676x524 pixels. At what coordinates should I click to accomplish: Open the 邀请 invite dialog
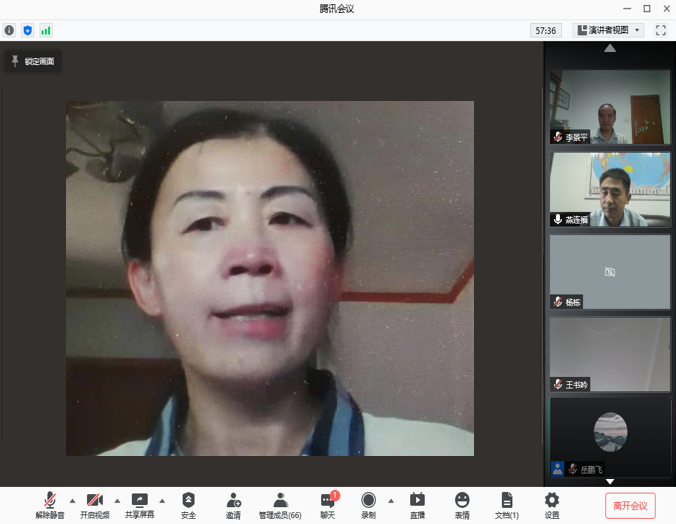coord(233,501)
